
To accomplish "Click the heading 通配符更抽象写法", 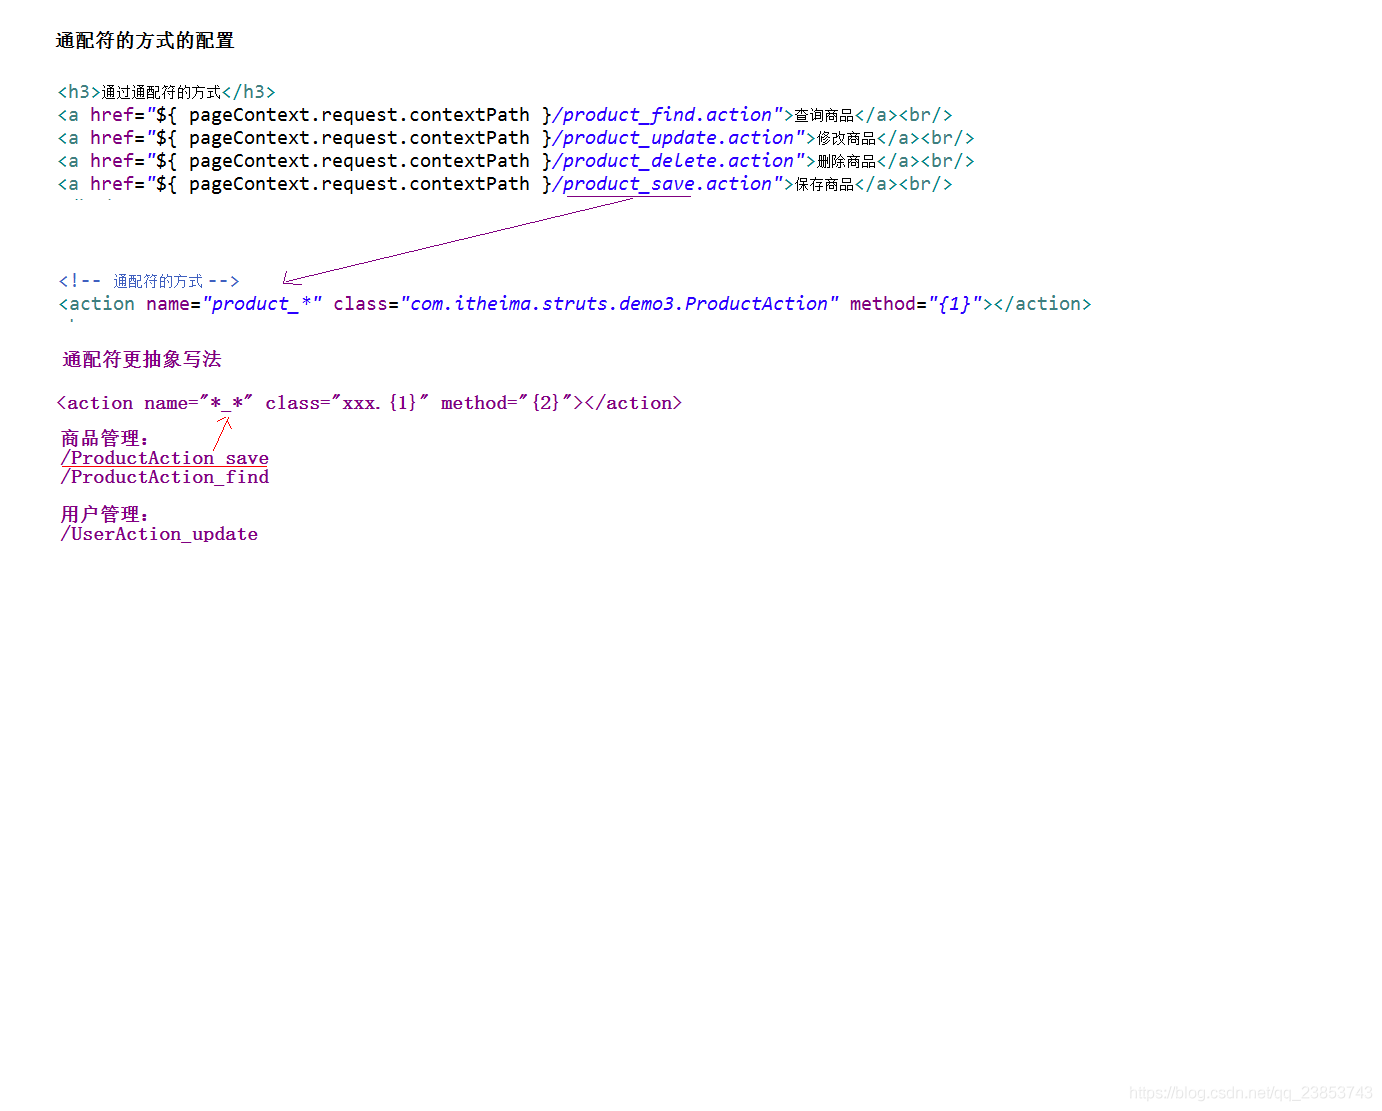I will pos(142,360).
